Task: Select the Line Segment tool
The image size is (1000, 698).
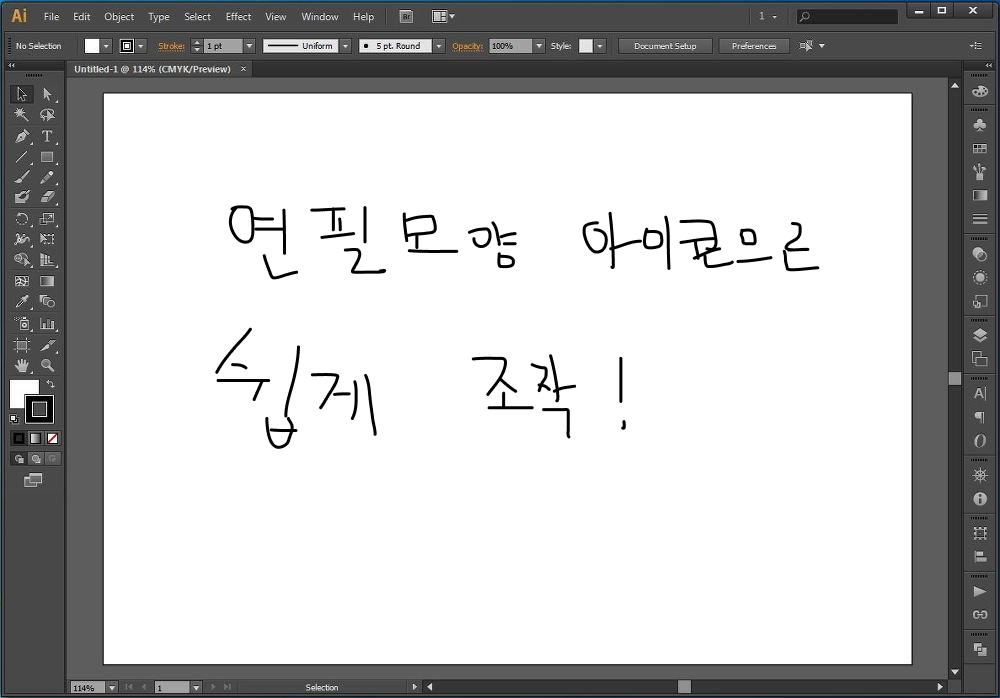Action: [x=22, y=157]
